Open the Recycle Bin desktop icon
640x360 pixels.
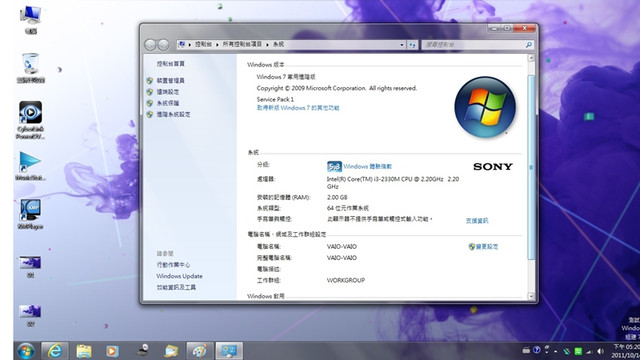(x=31, y=68)
